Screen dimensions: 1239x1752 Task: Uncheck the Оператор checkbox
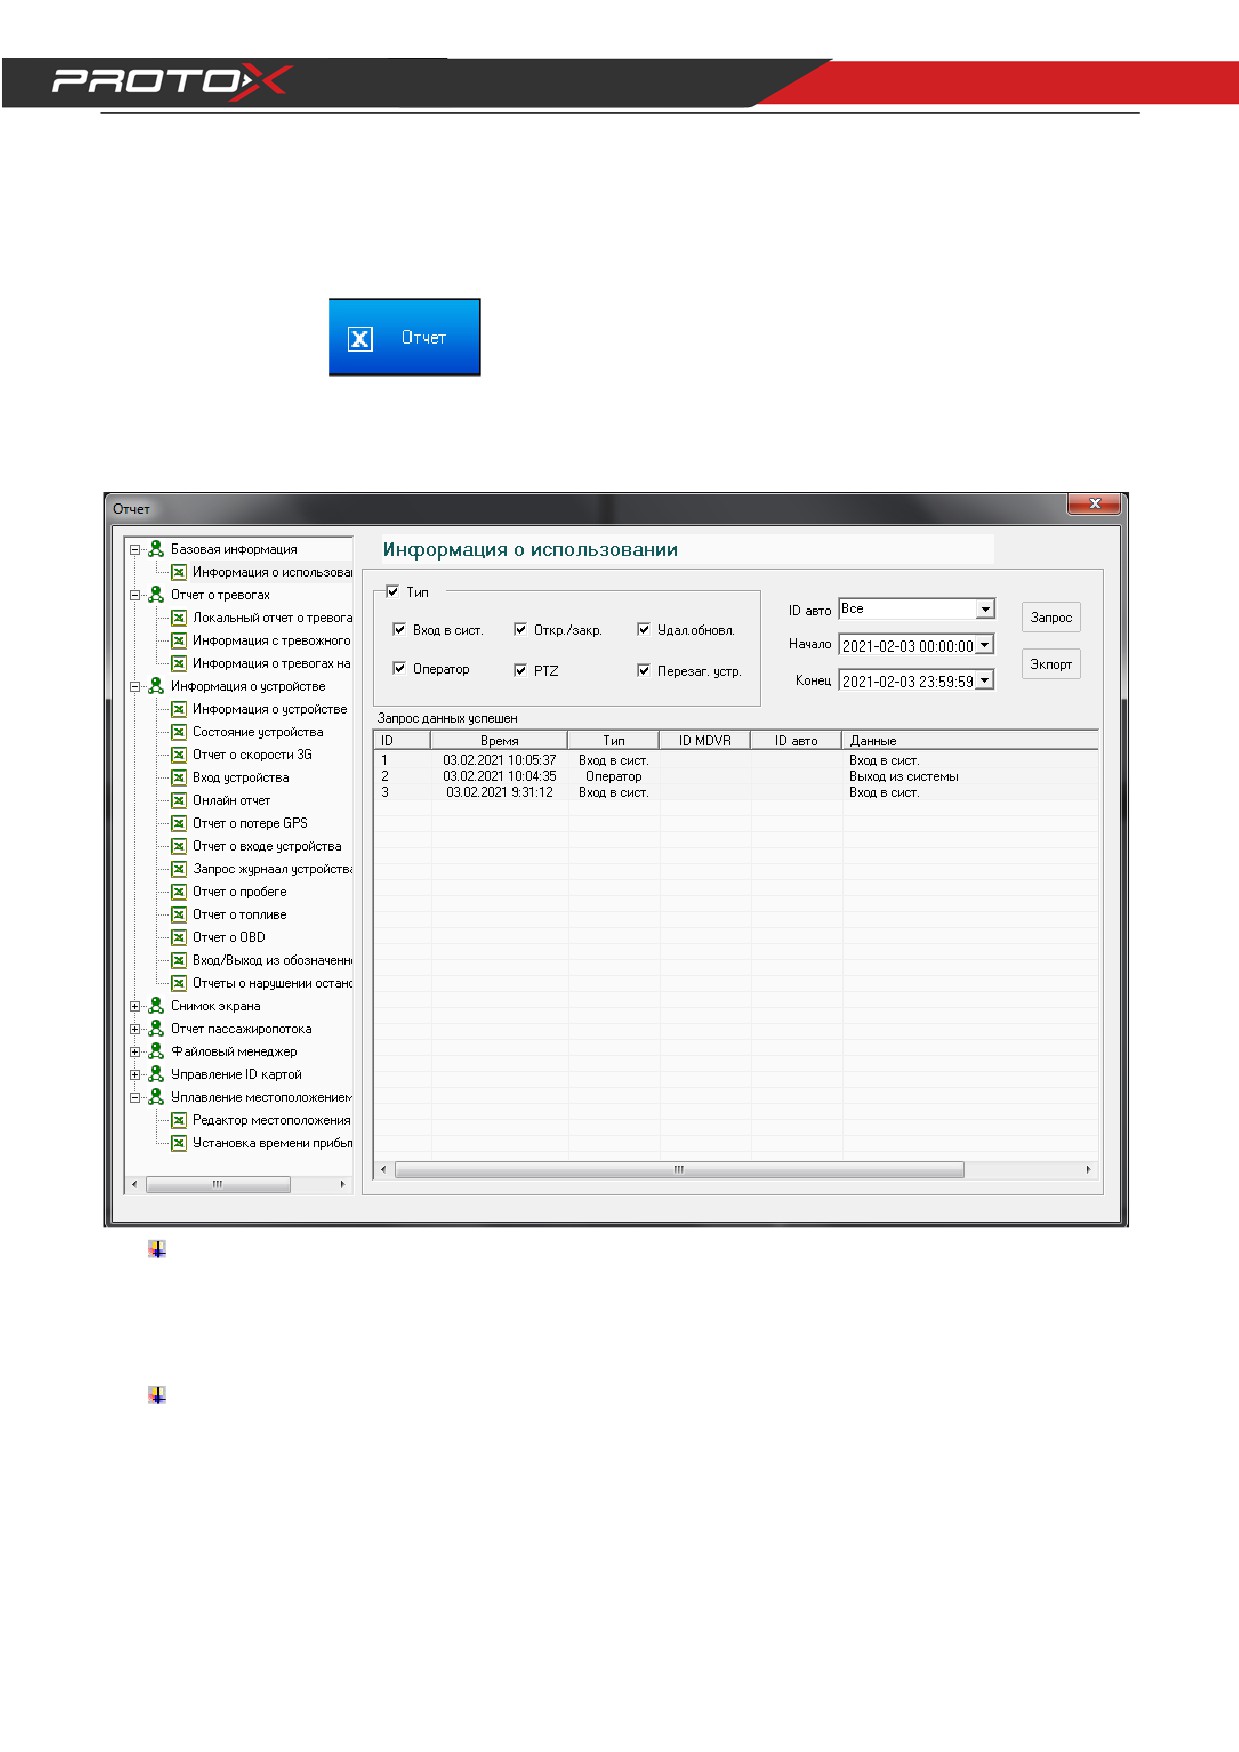[399, 669]
